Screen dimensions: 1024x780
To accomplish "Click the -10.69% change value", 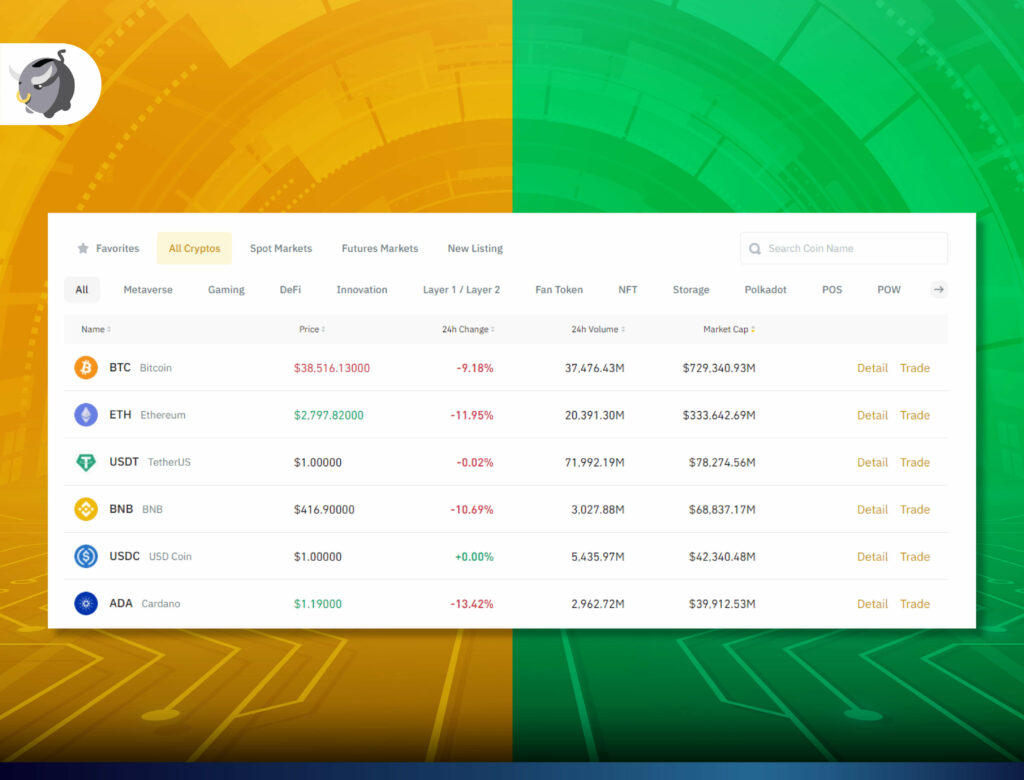I will click(x=472, y=510).
